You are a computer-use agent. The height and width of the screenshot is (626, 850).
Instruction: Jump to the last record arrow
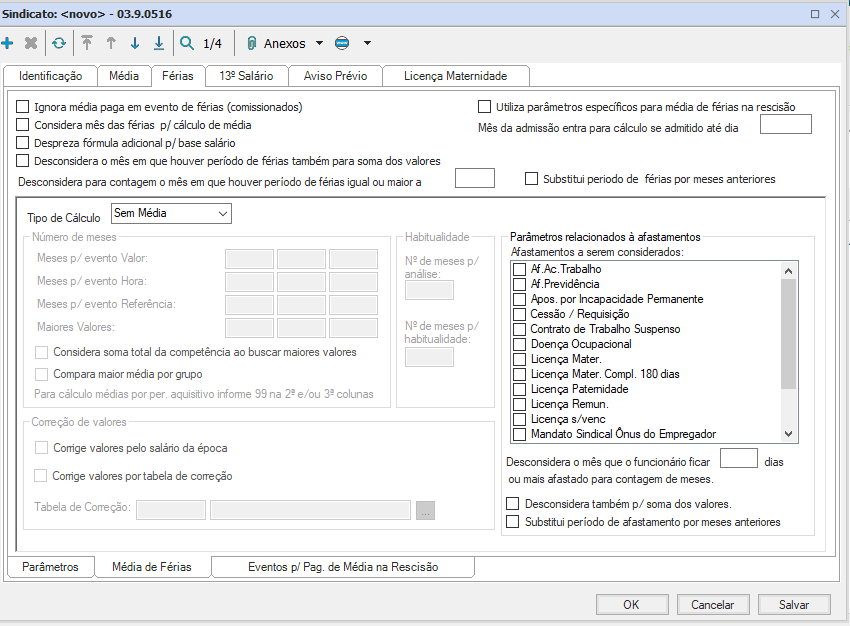(x=159, y=43)
